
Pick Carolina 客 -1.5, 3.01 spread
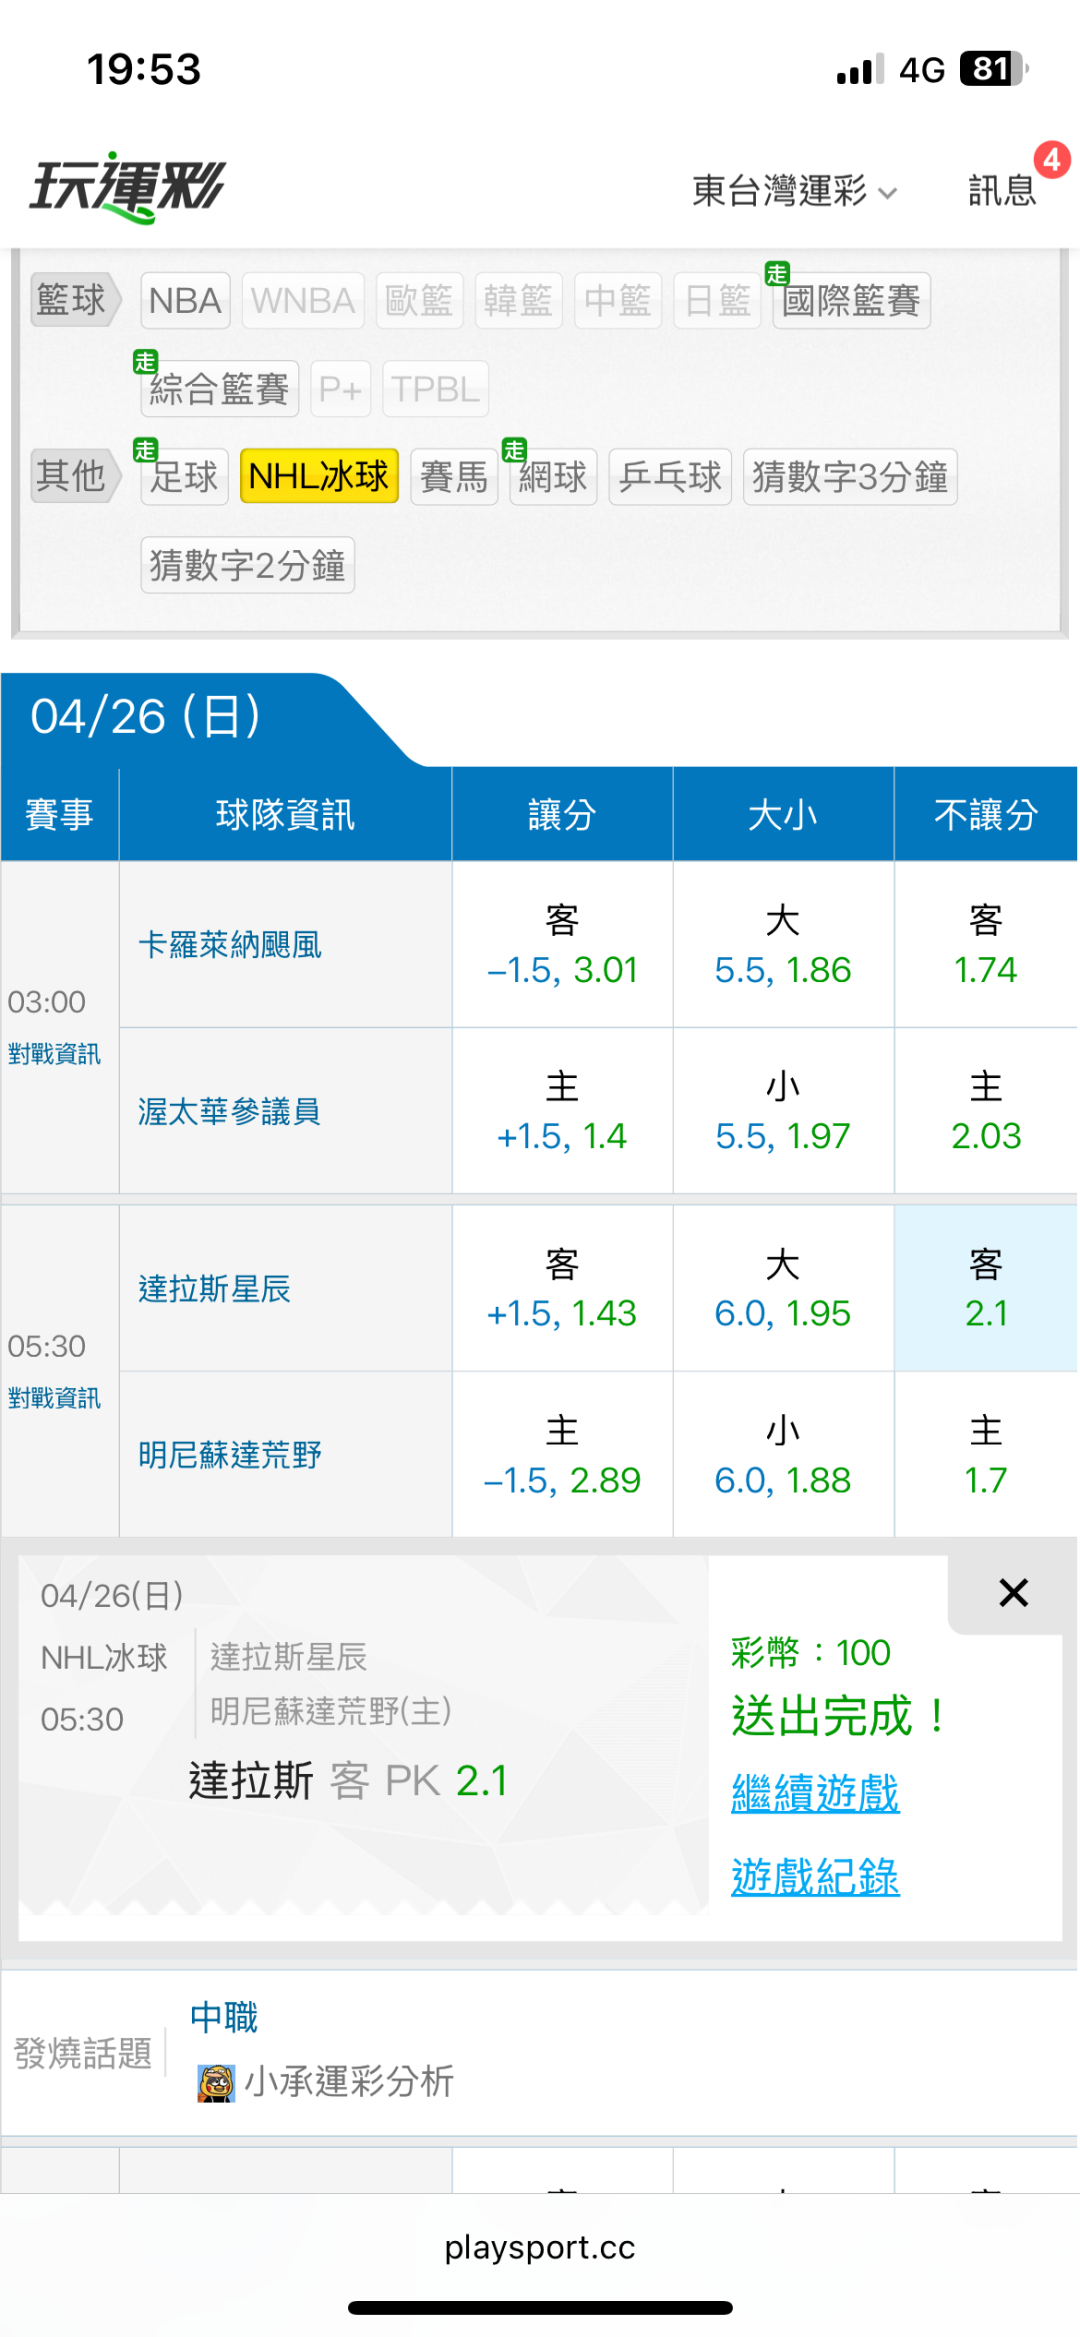[x=562, y=945]
